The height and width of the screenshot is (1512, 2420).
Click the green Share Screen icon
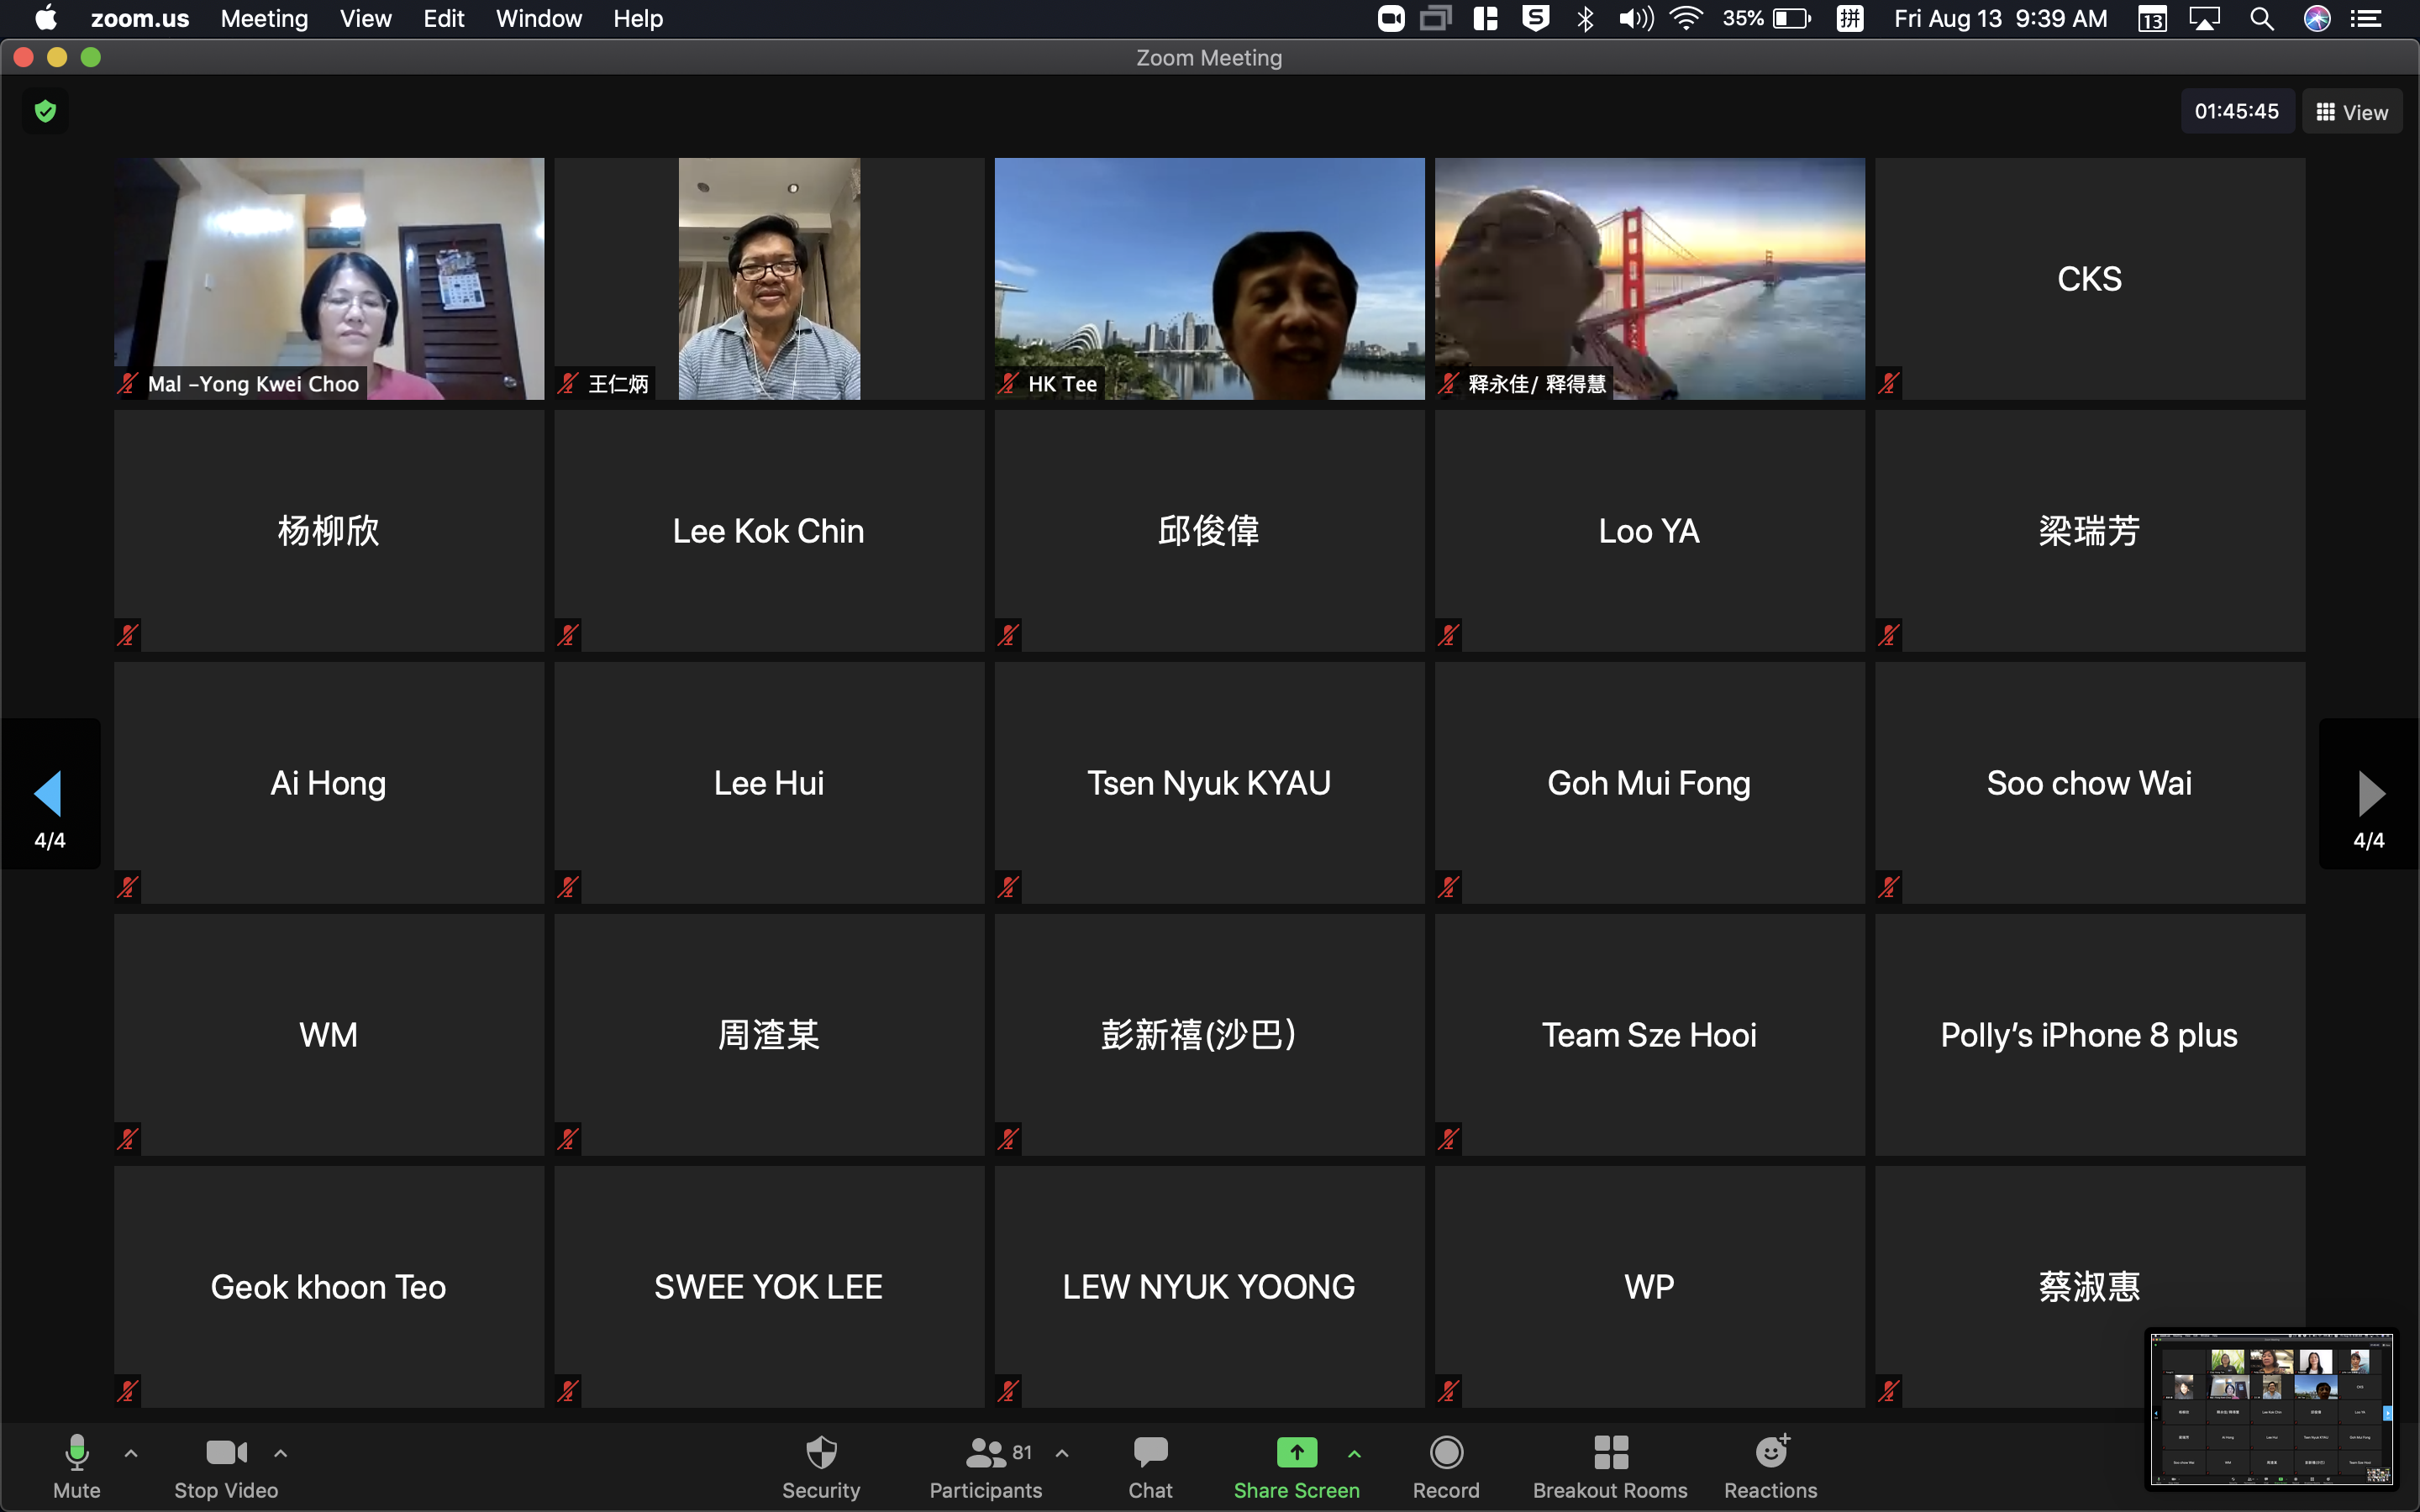click(x=1296, y=1452)
